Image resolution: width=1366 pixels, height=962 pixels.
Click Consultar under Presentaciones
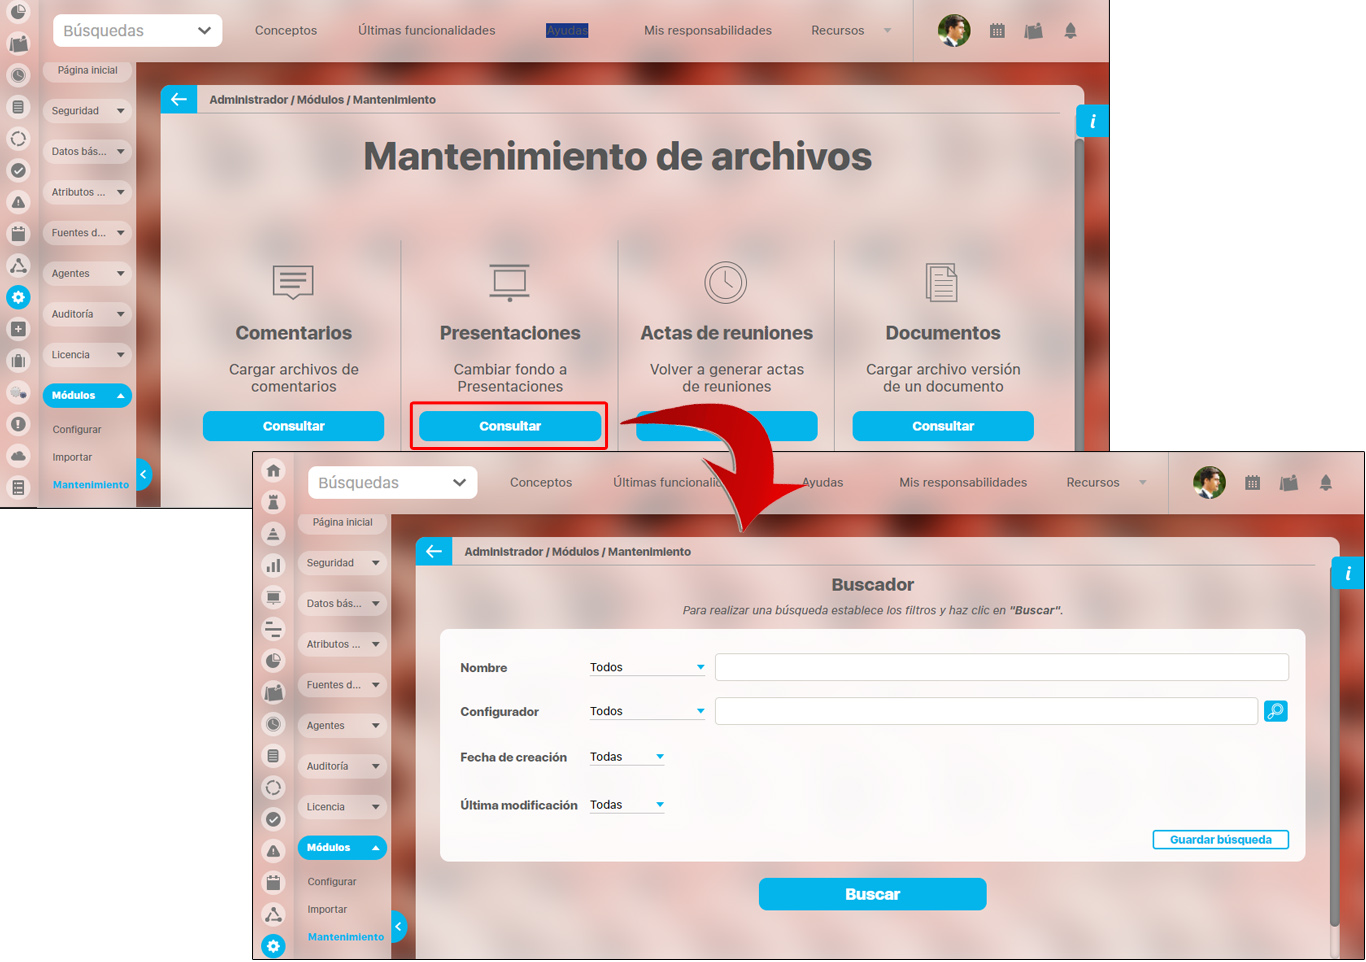[x=510, y=426]
